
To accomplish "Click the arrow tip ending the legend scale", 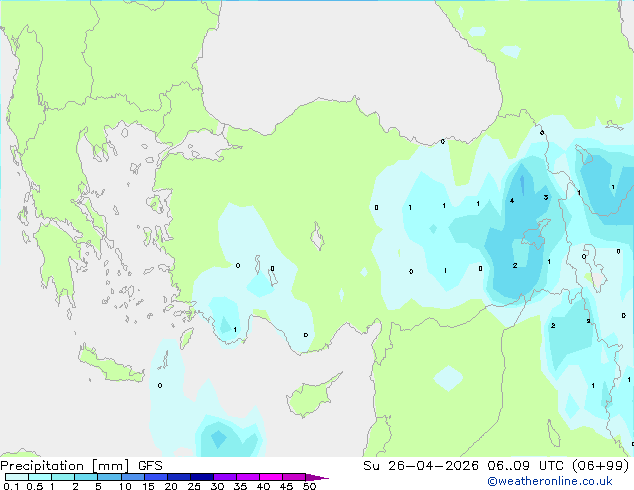I will [x=318, y=477].
